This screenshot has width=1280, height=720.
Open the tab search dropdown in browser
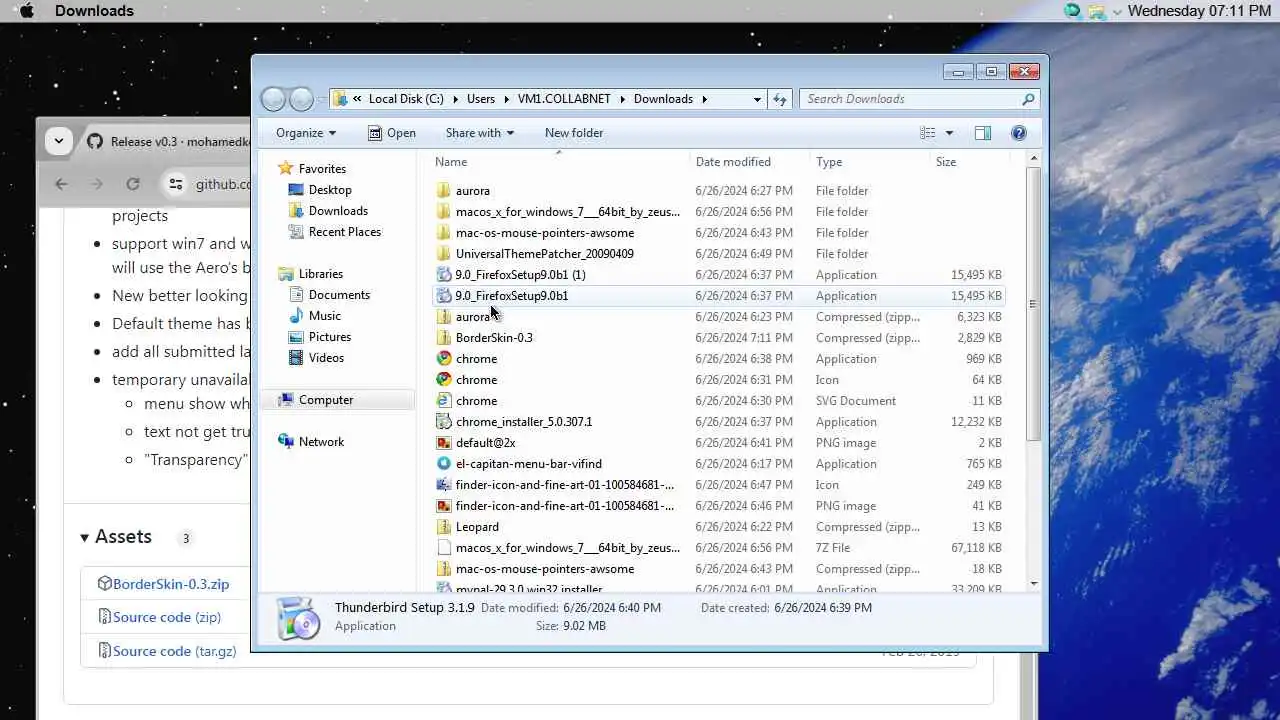(x=59, y=141)
